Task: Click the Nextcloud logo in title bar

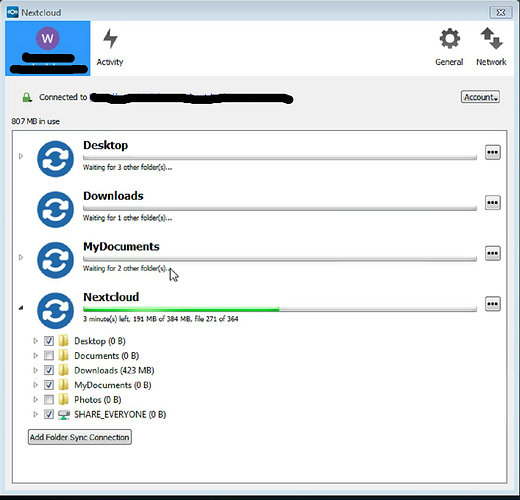Action: (13, 12)
